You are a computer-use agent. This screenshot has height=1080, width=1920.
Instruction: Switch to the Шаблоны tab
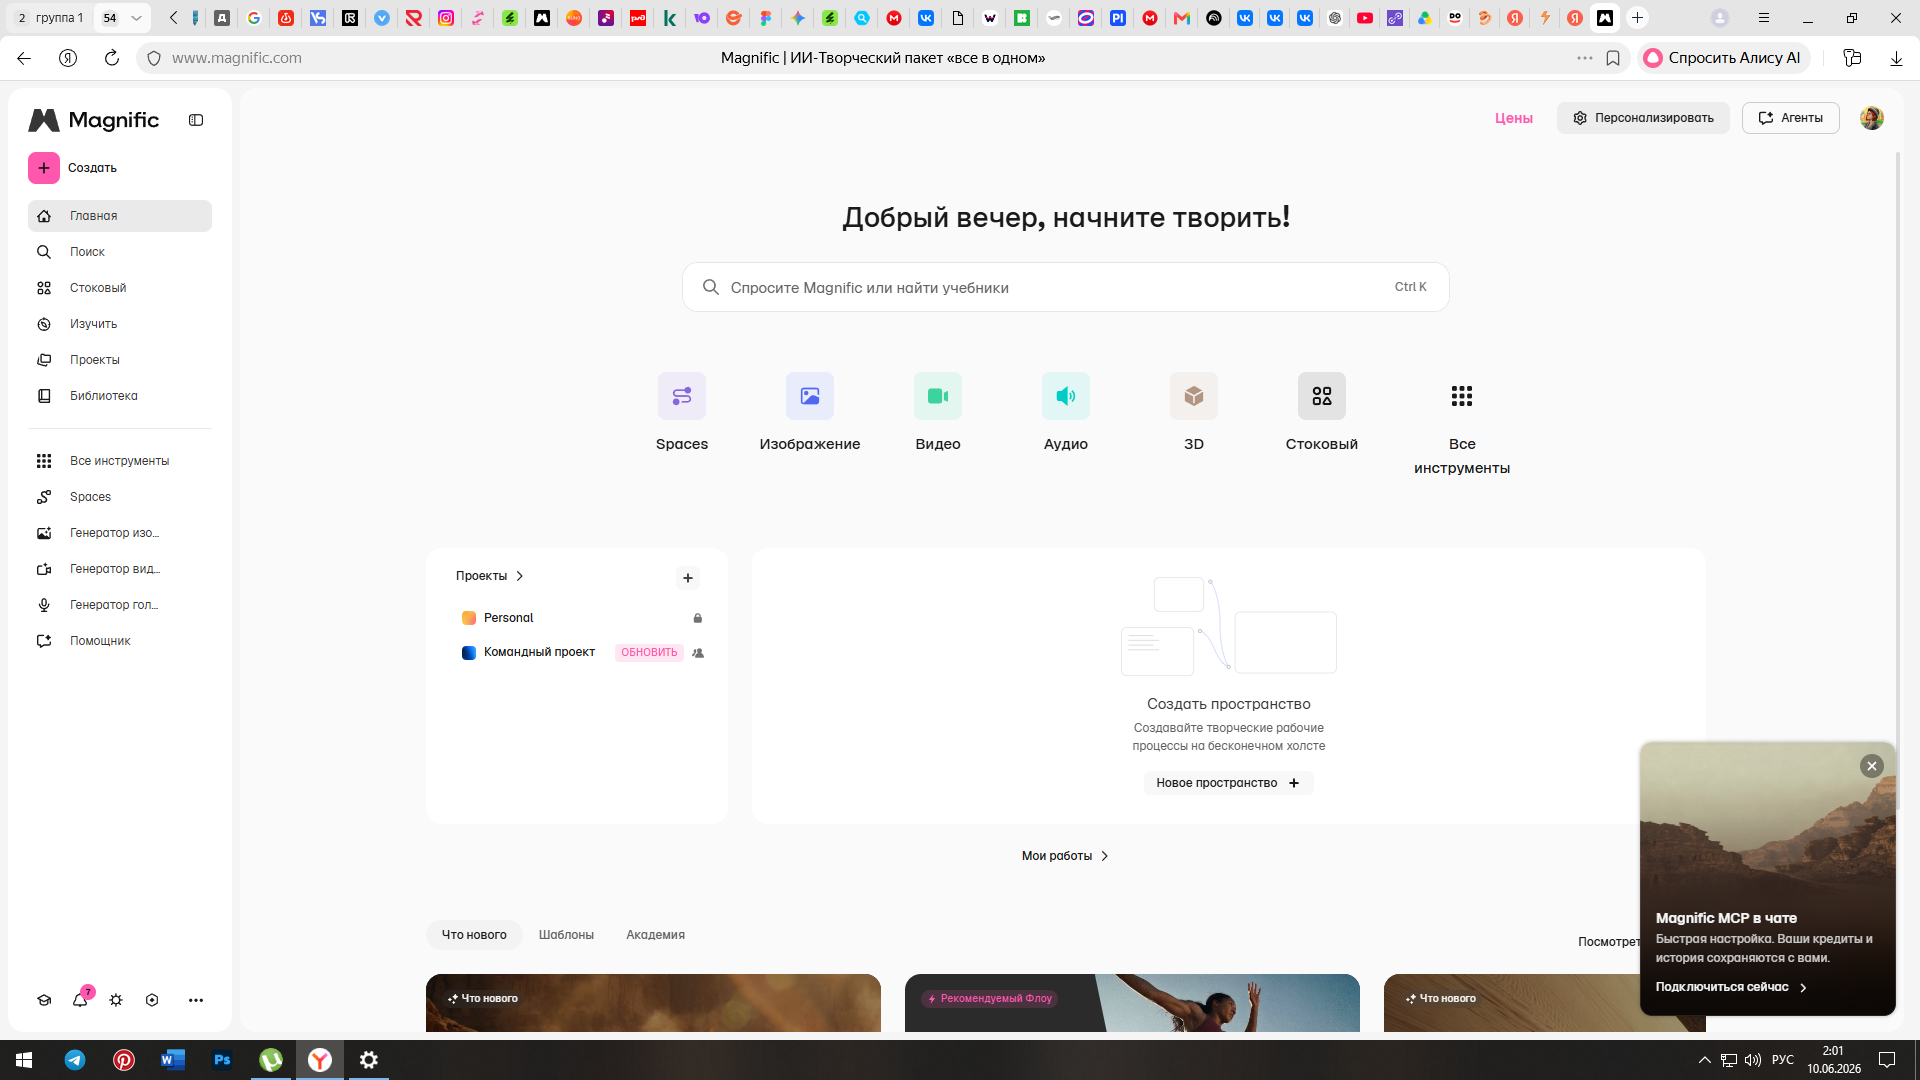[566, 935]
